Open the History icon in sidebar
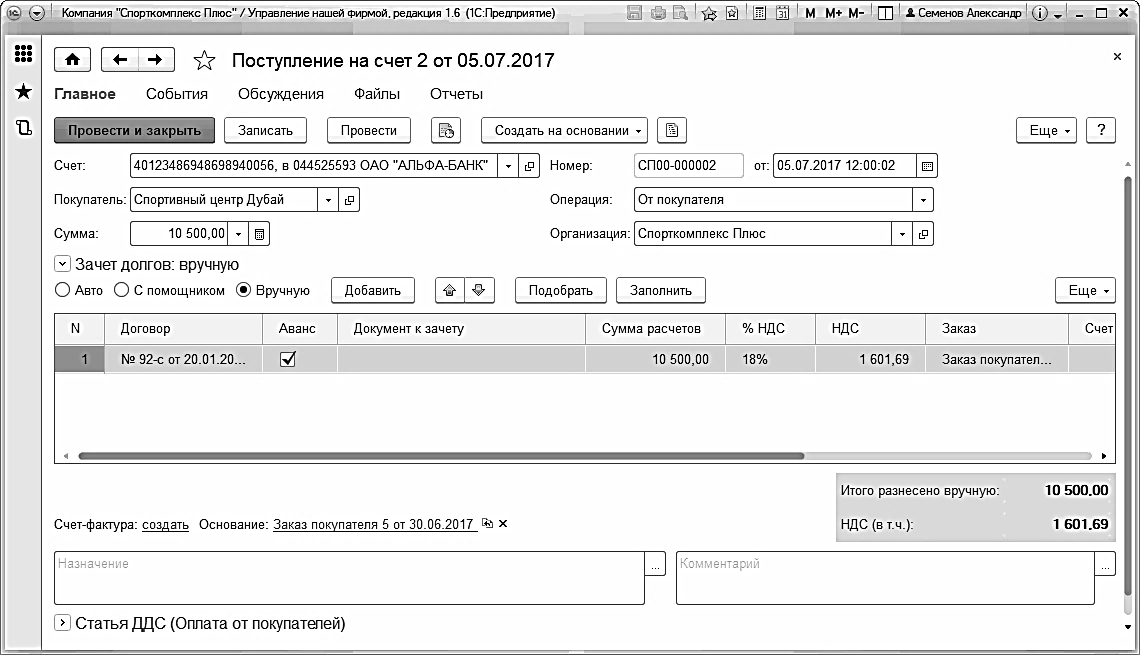Image resolution: width=1140 pixels, height=655 pixels. coord(23,128)
